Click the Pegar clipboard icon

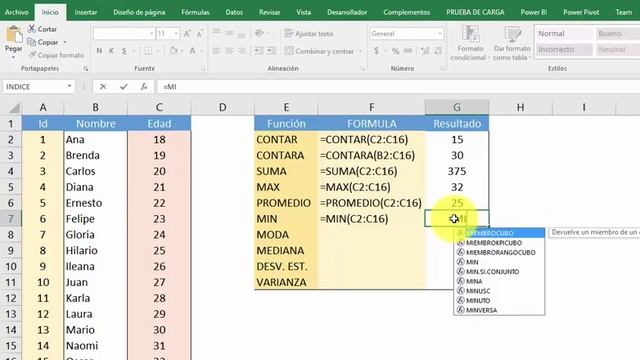[13, 35]
